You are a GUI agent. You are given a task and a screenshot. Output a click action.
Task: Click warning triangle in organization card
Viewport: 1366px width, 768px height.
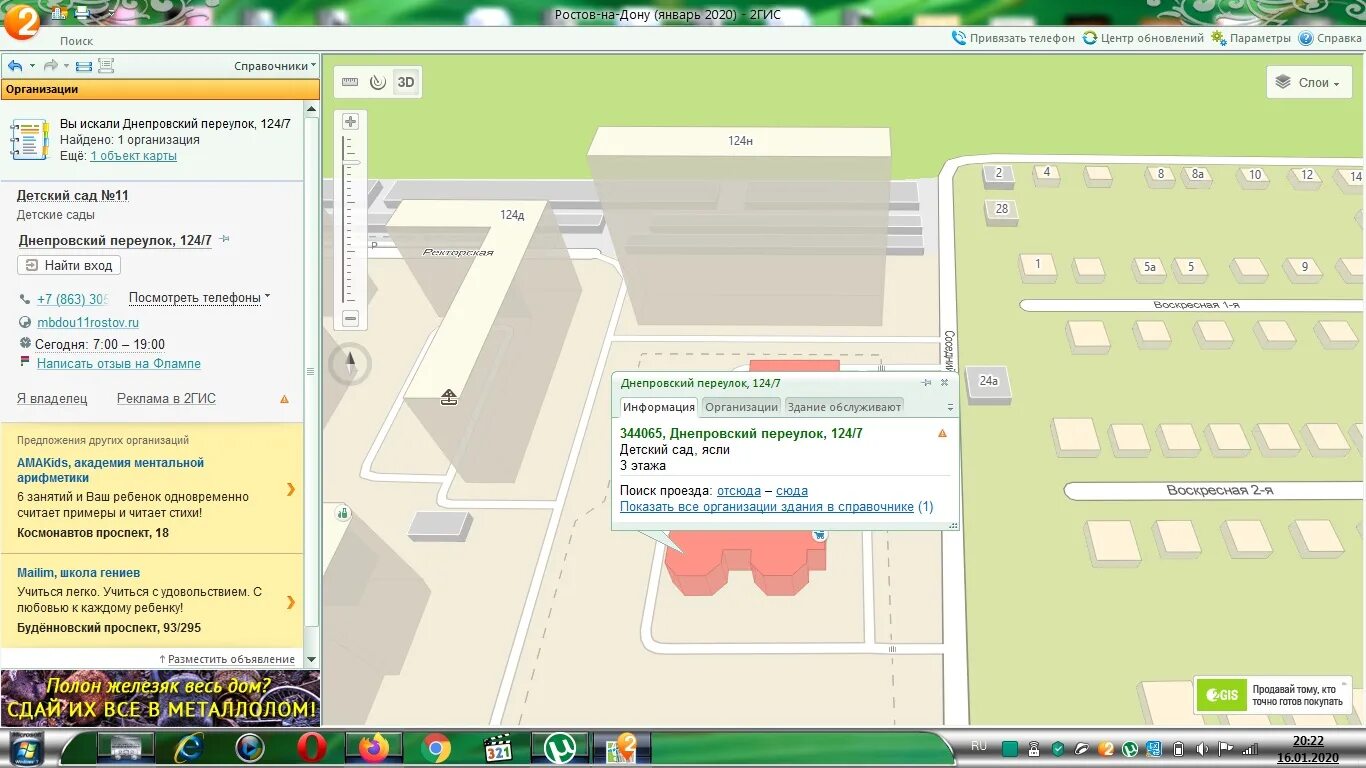point(284,399)
